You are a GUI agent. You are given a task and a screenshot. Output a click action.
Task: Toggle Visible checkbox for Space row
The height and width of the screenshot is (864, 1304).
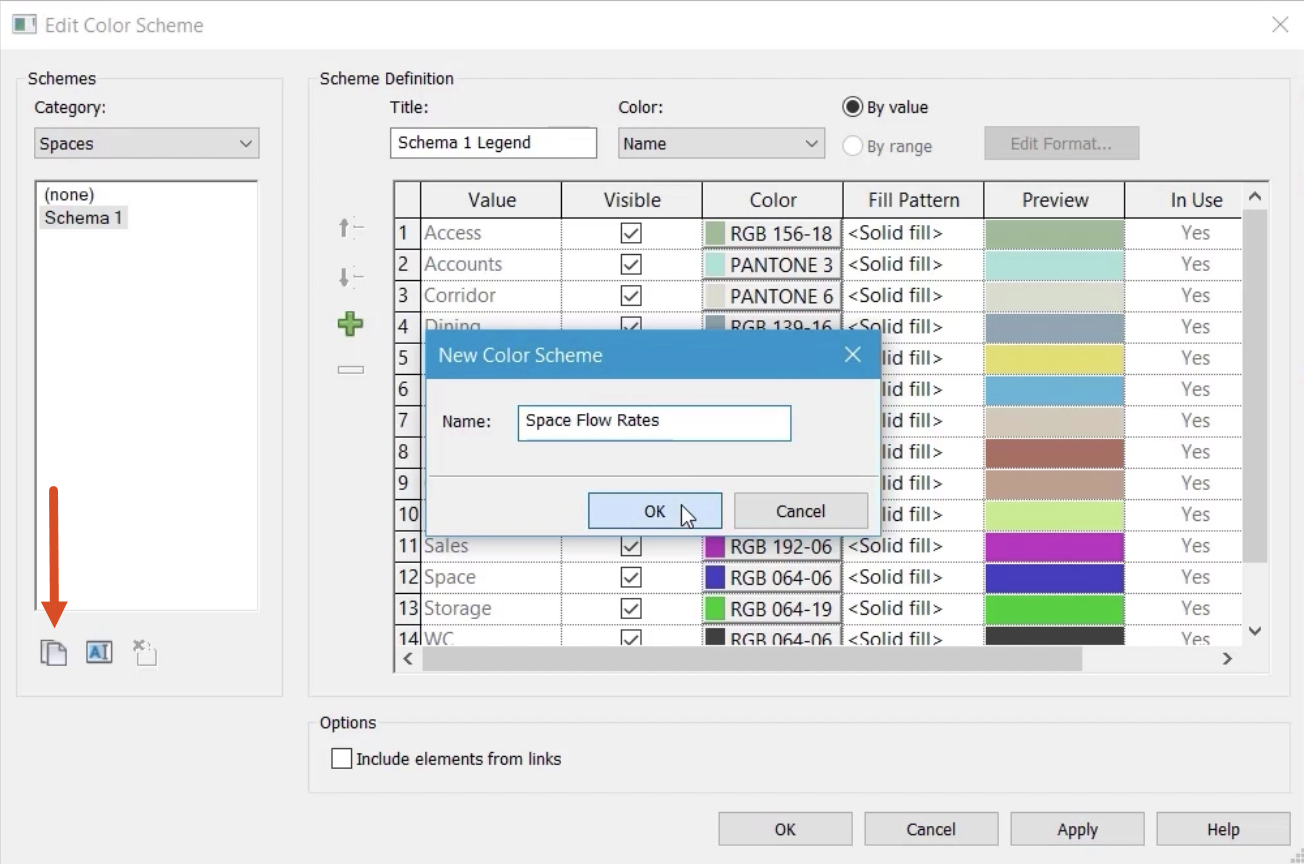click(x=631, y=577)
